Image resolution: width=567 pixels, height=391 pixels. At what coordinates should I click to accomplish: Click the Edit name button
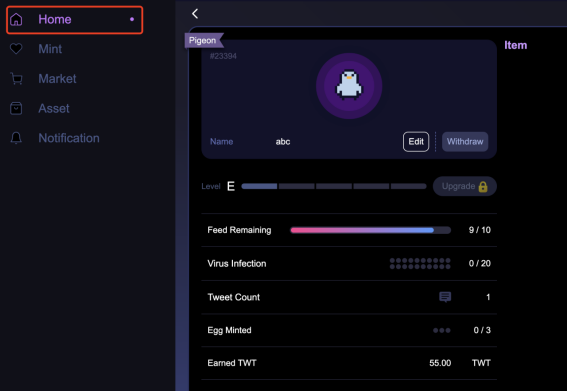tap(416, 141)
